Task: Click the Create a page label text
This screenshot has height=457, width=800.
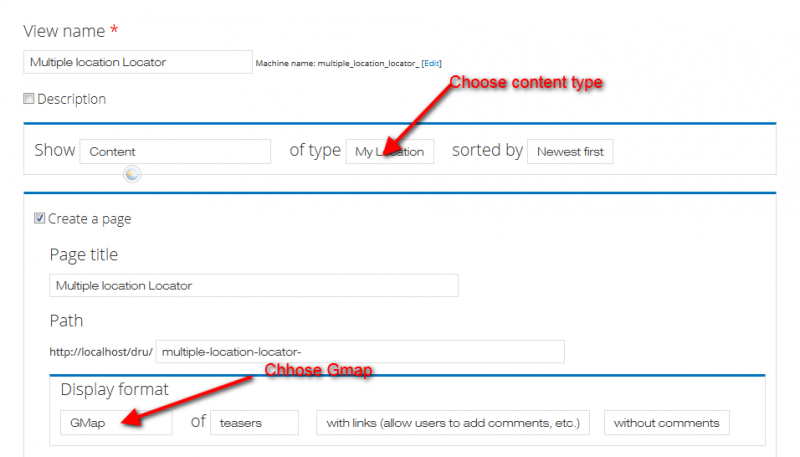Action: (89, 219)
